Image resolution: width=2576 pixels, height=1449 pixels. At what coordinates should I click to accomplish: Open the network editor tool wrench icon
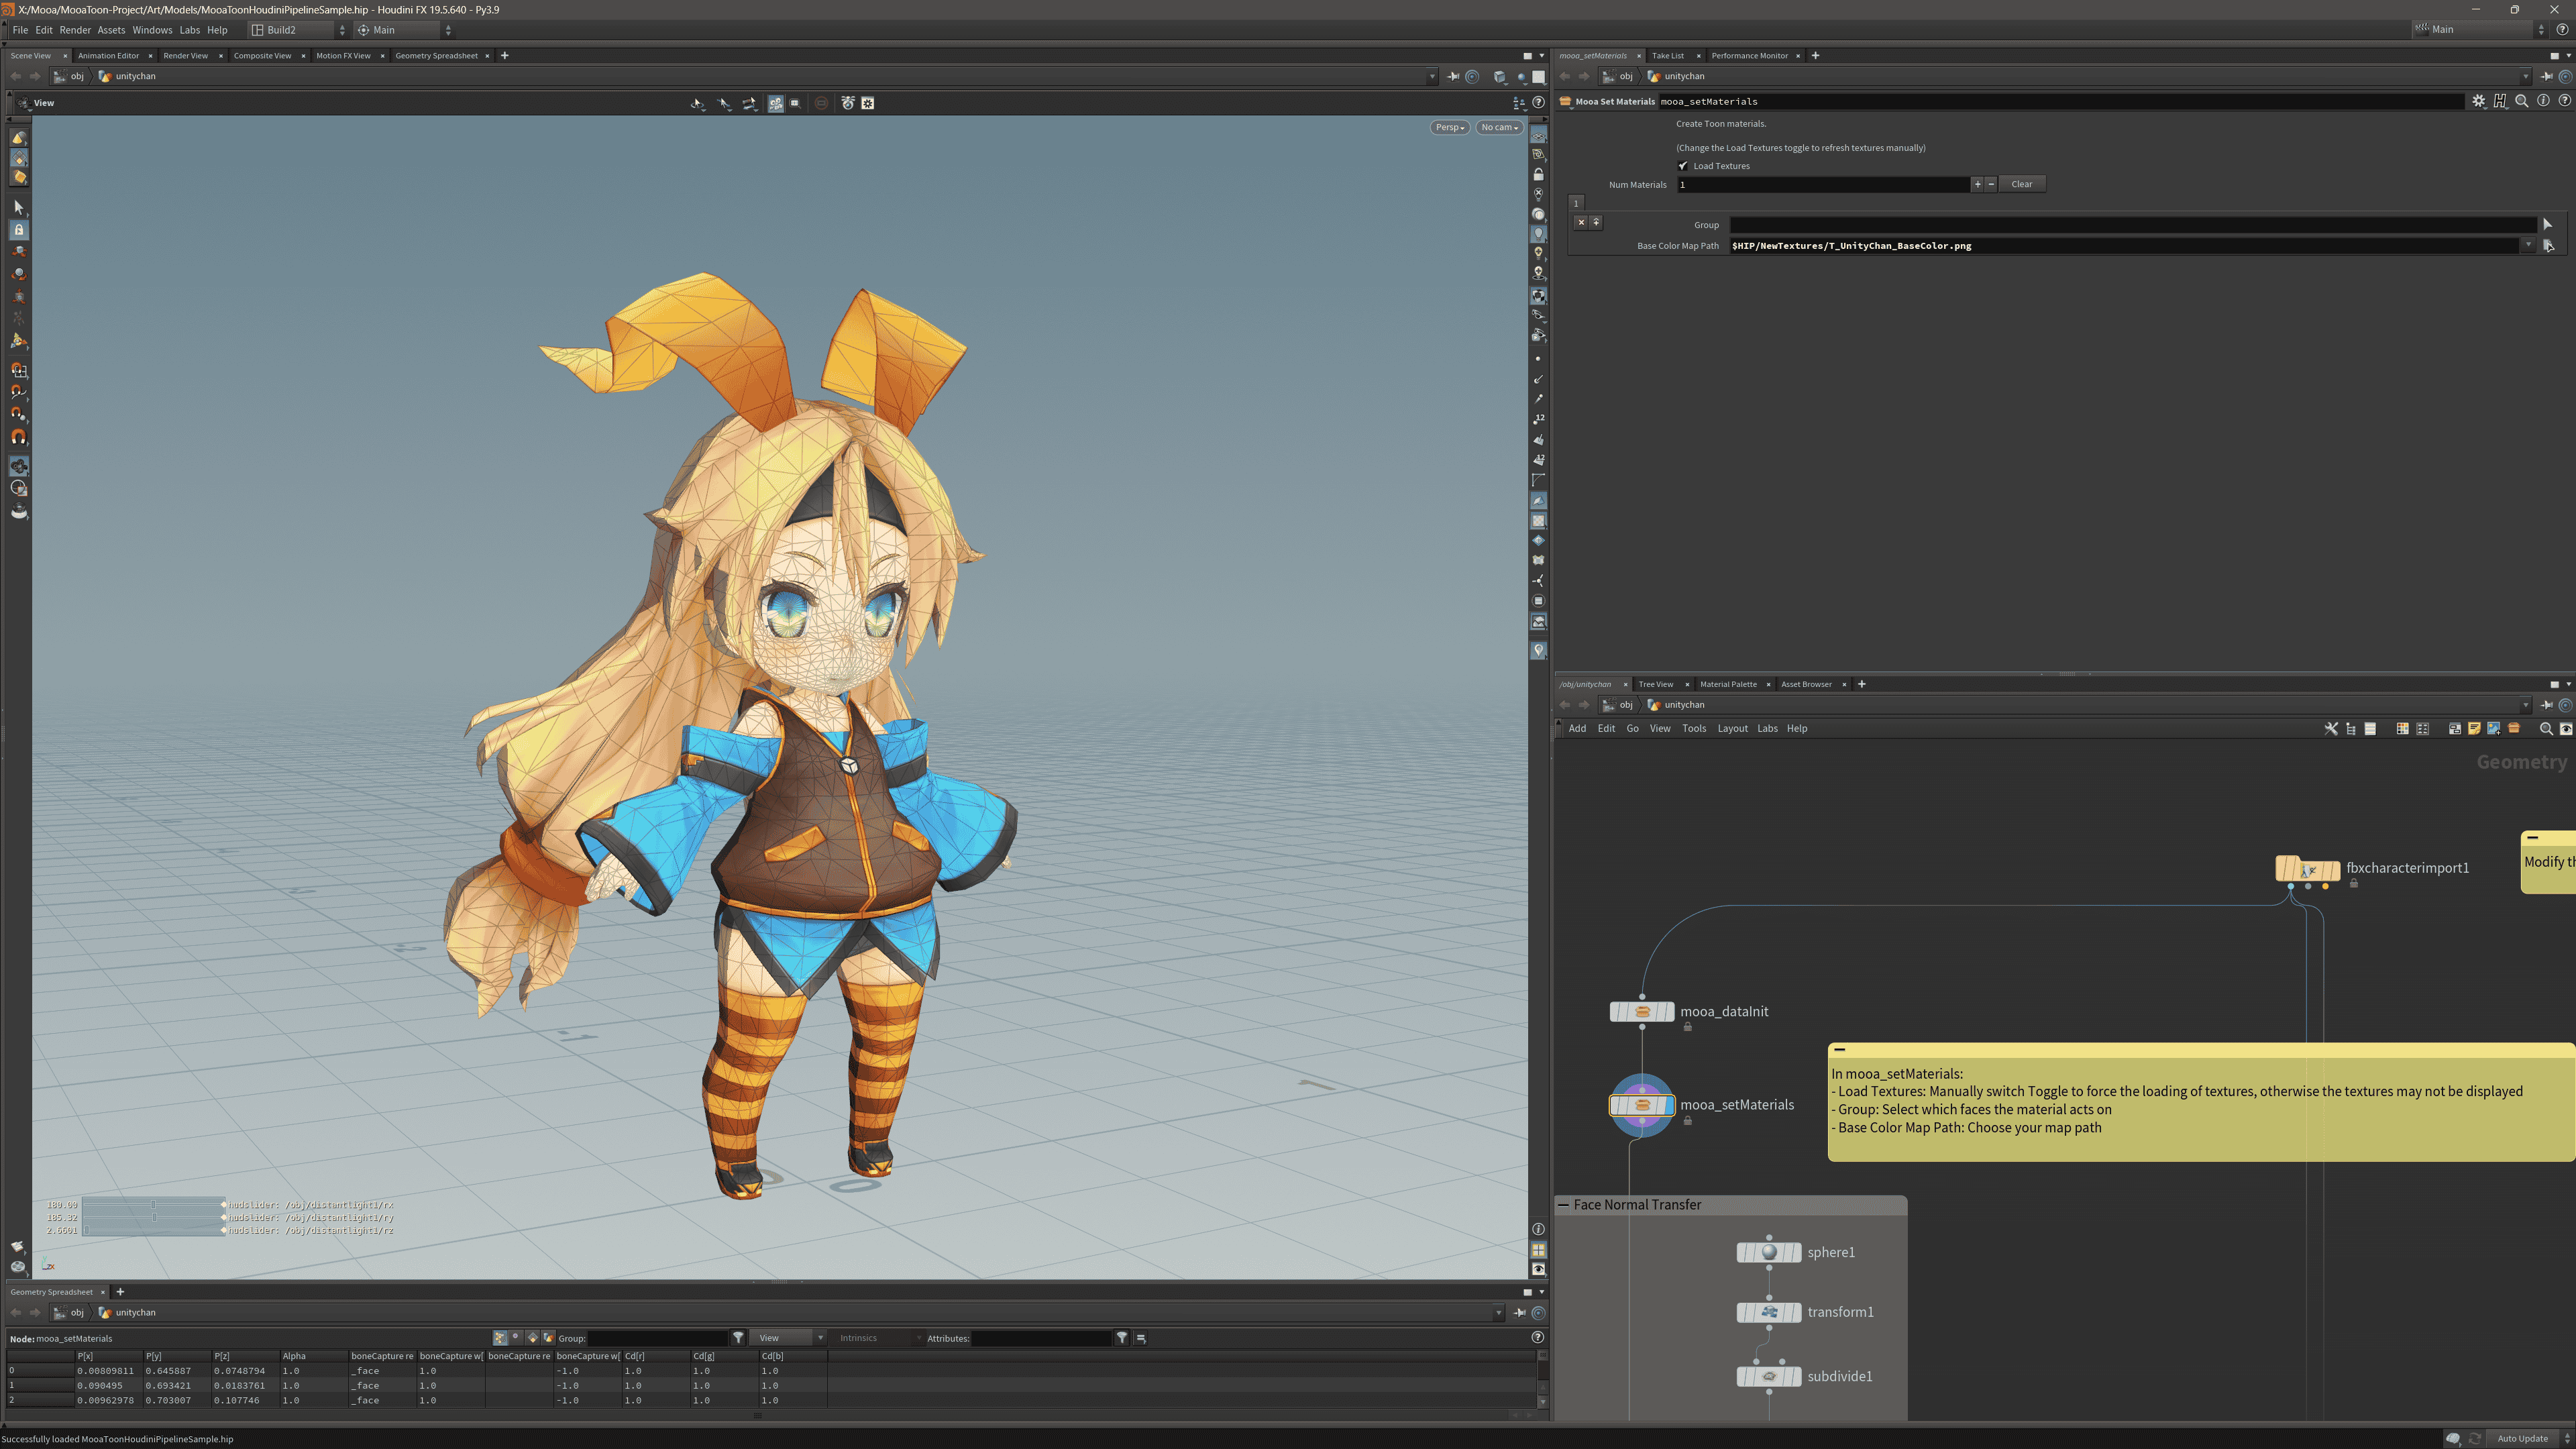pos(2331,728)
